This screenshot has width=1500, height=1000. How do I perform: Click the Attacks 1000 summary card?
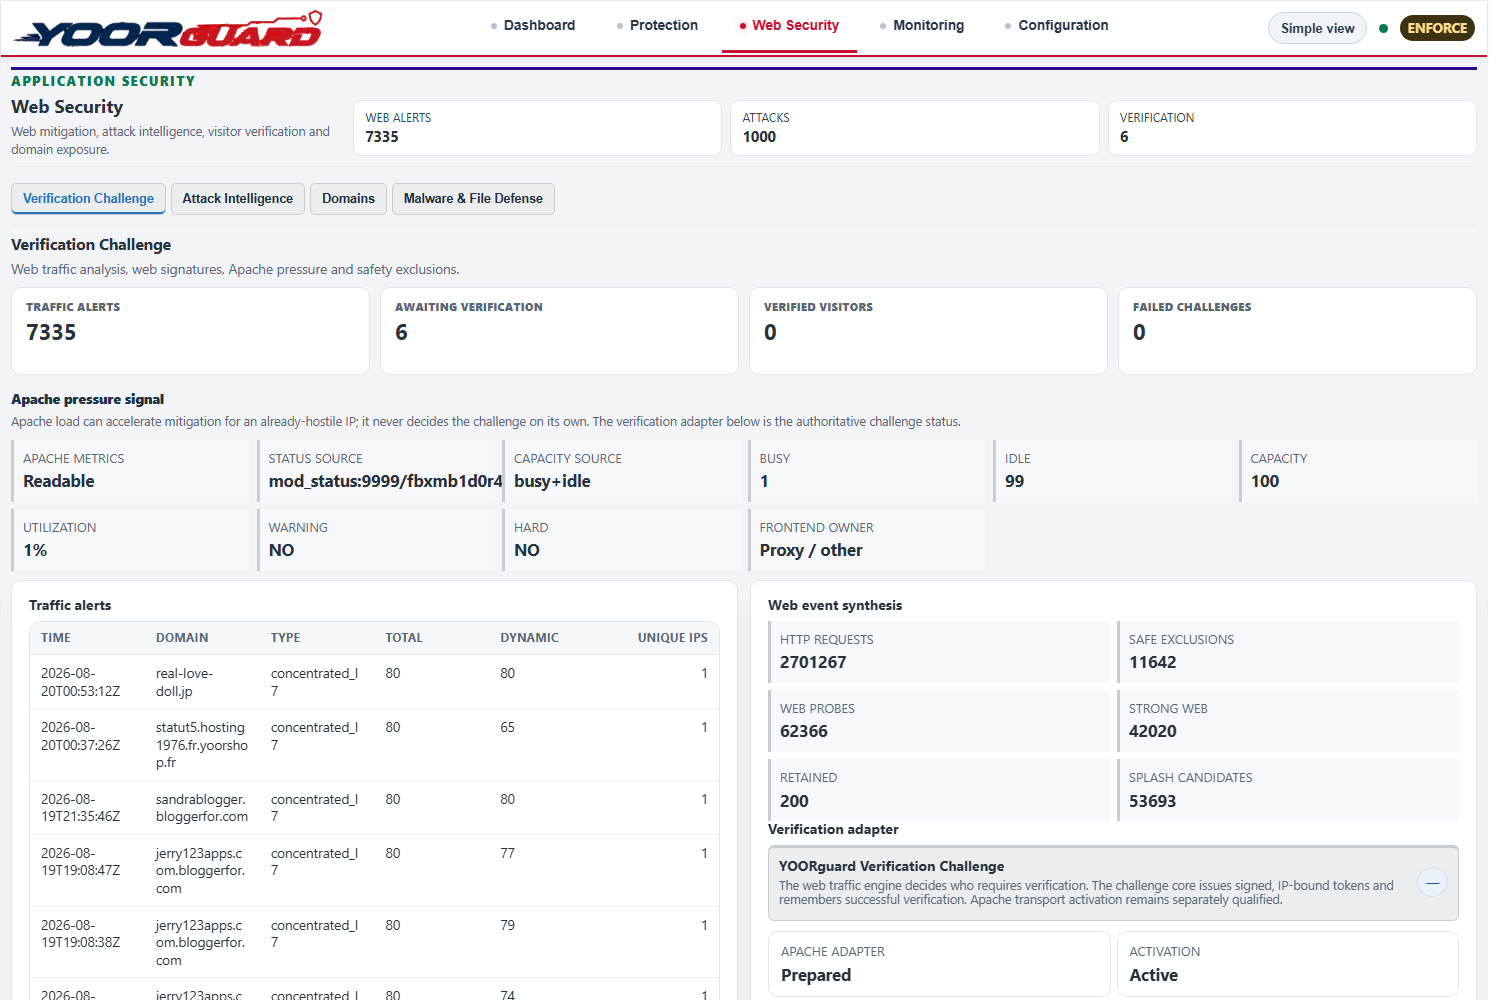[x=914, y=128]
